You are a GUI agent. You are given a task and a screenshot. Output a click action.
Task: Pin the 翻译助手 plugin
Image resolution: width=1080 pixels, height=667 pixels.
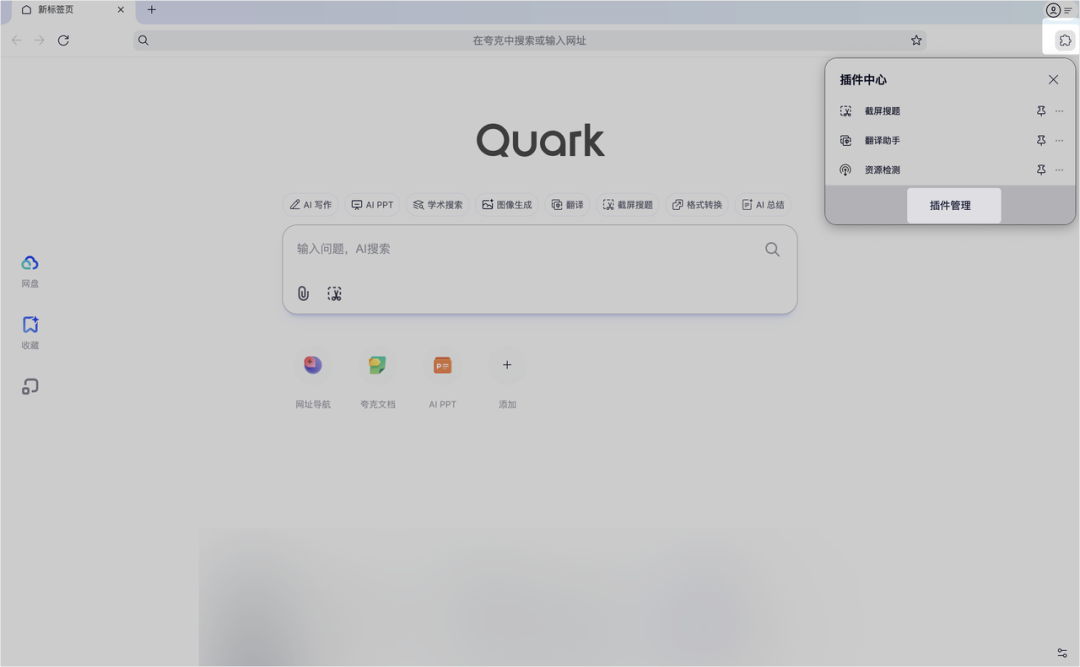pyautogui.click(x=1041, y=141)
